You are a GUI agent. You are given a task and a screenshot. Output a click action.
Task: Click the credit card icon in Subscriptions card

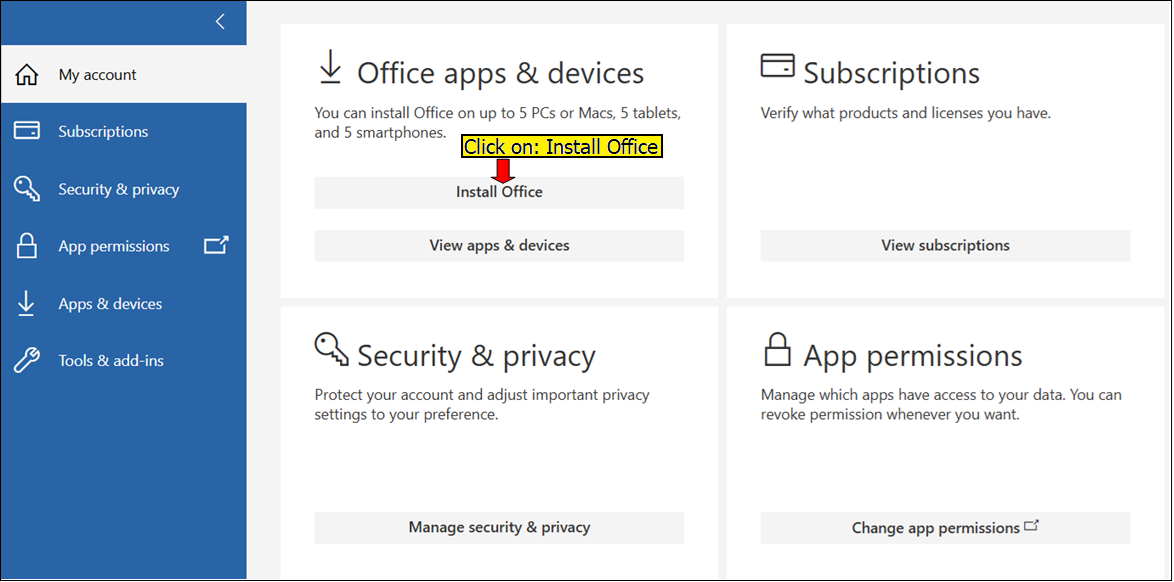click(x=778, y=65)
